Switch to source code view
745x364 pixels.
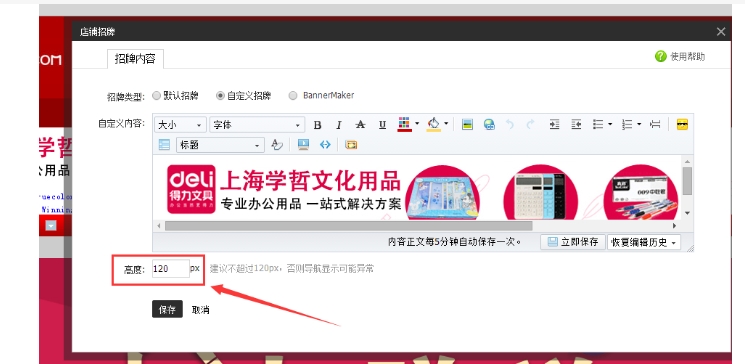(x=325, y=144)
